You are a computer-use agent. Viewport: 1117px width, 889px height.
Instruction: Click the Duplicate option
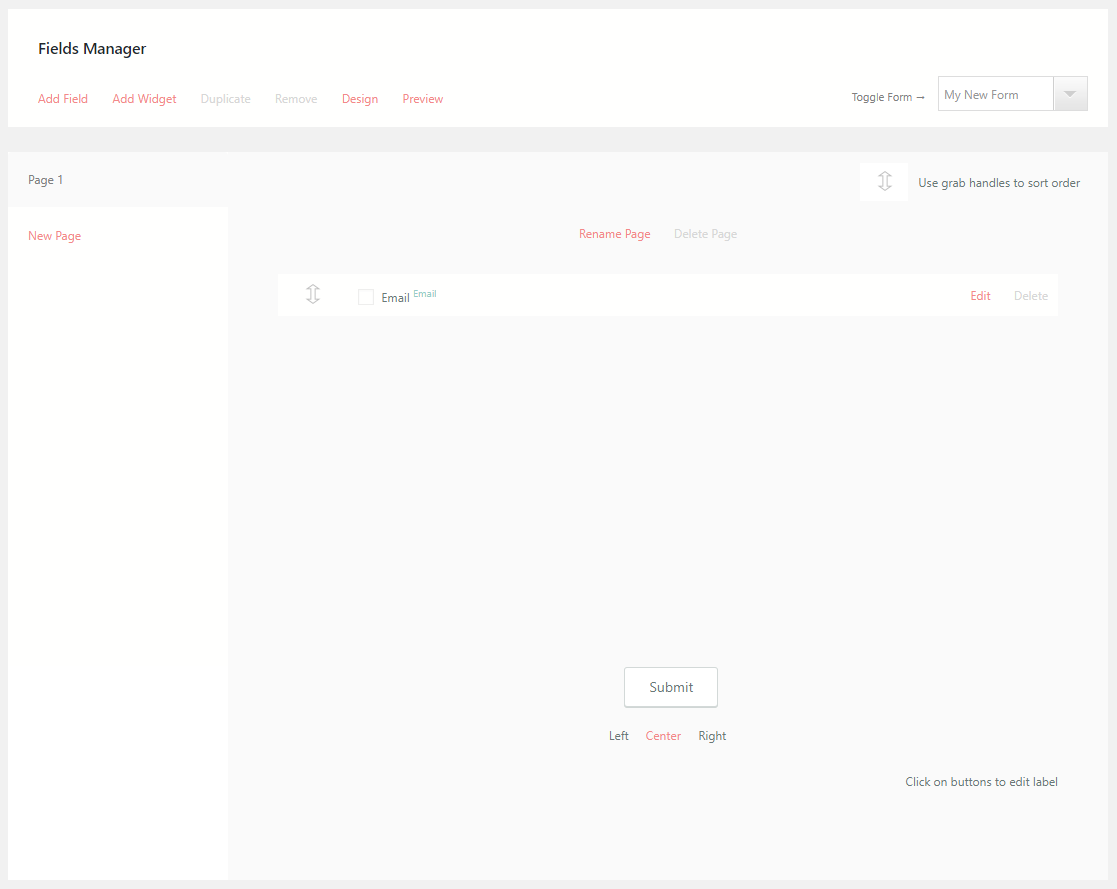[x=225, y=98]
